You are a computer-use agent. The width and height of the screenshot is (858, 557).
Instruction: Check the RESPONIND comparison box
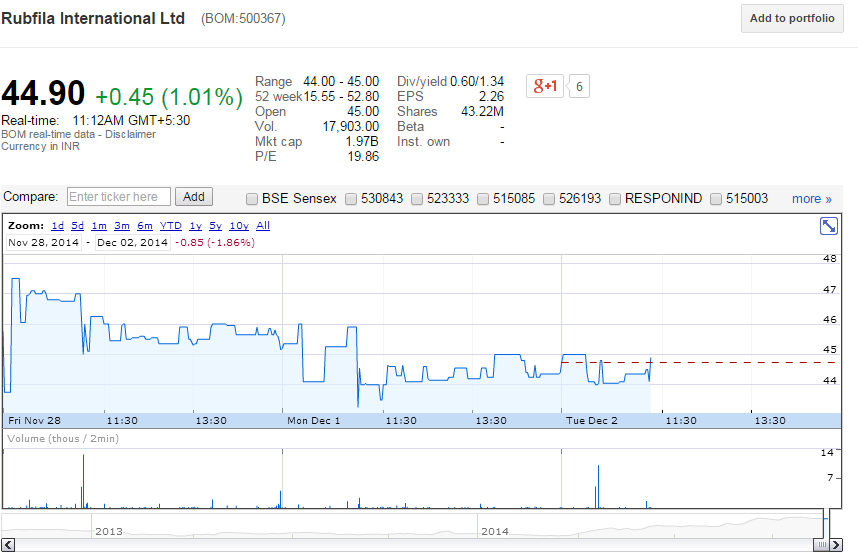tap(615, 199)
